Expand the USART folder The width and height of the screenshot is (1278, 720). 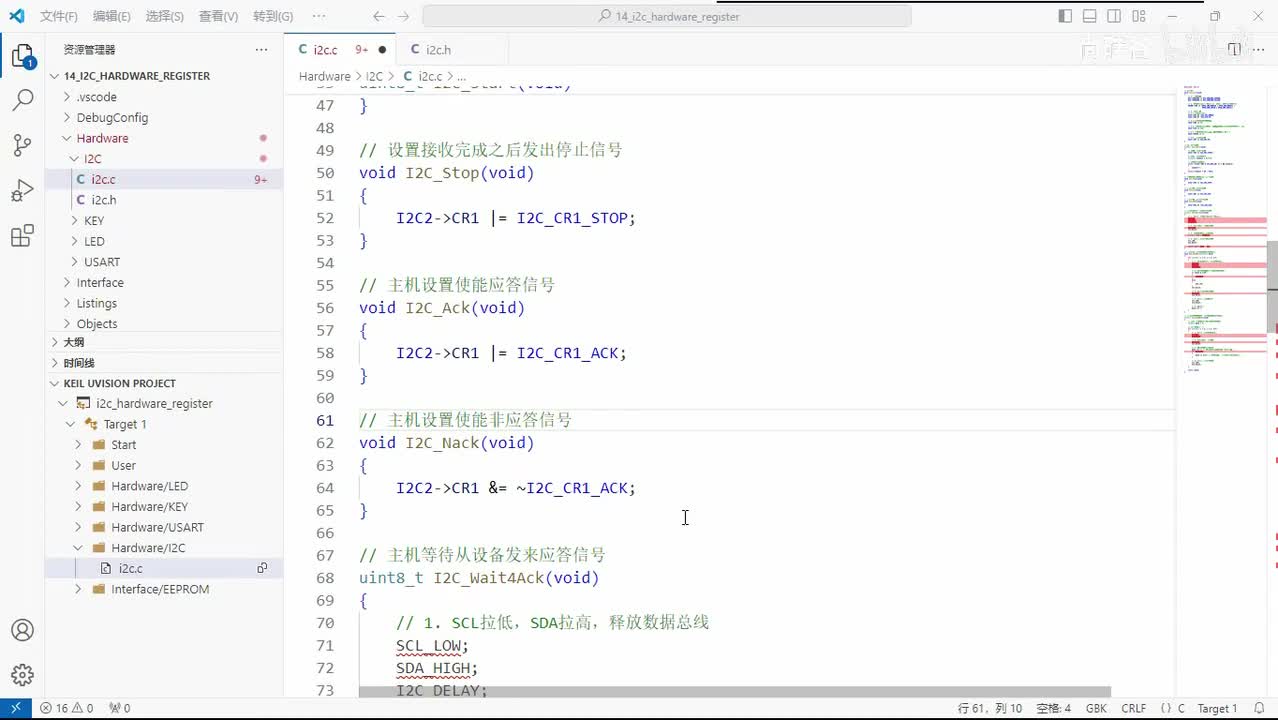[x=102, y=262]
